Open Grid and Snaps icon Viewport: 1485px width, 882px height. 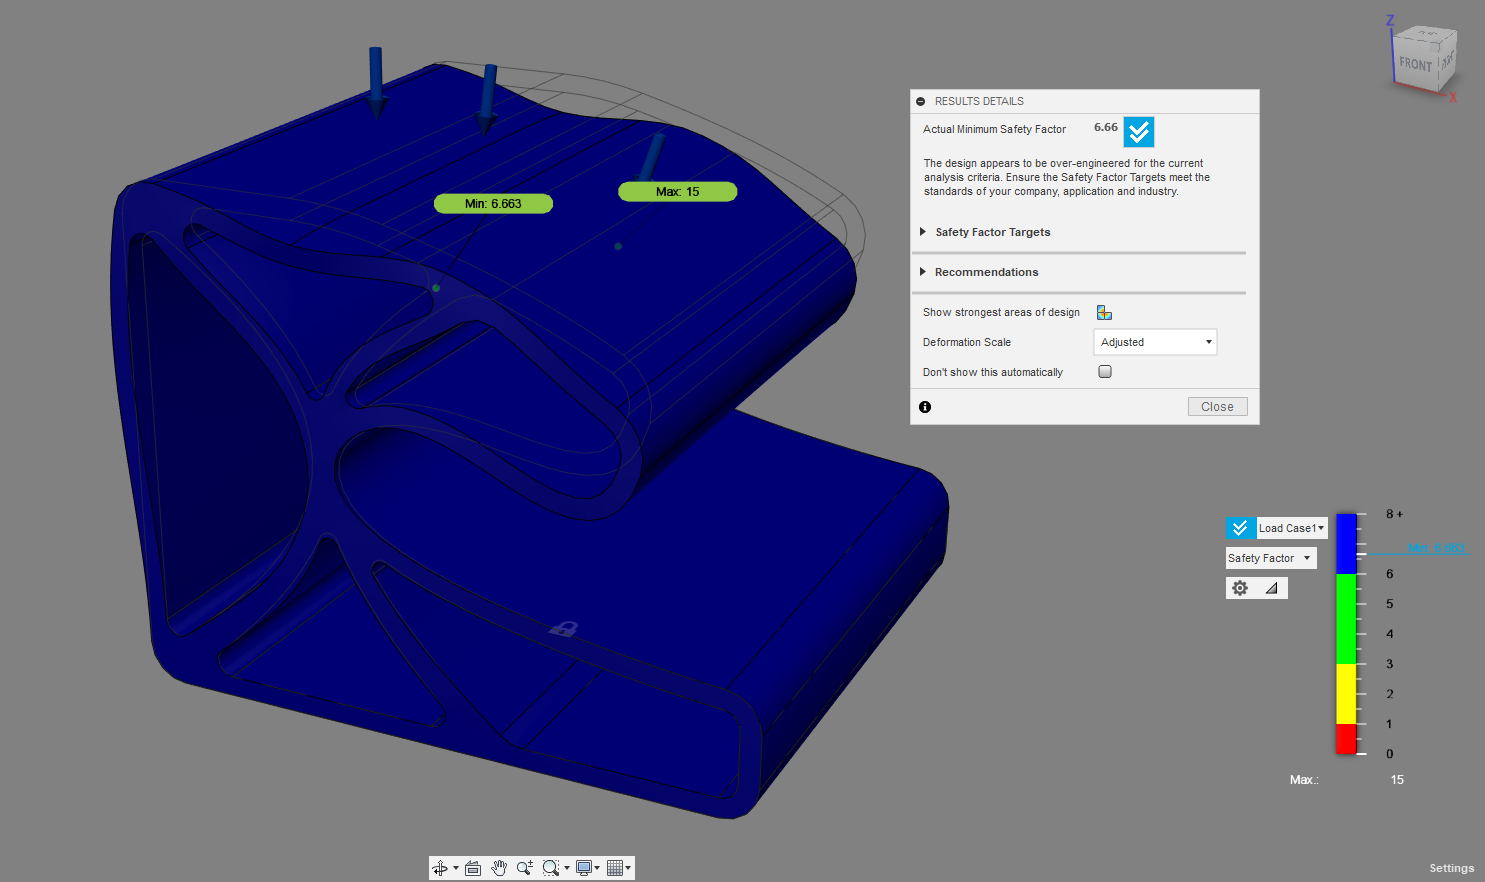point(615,868)
